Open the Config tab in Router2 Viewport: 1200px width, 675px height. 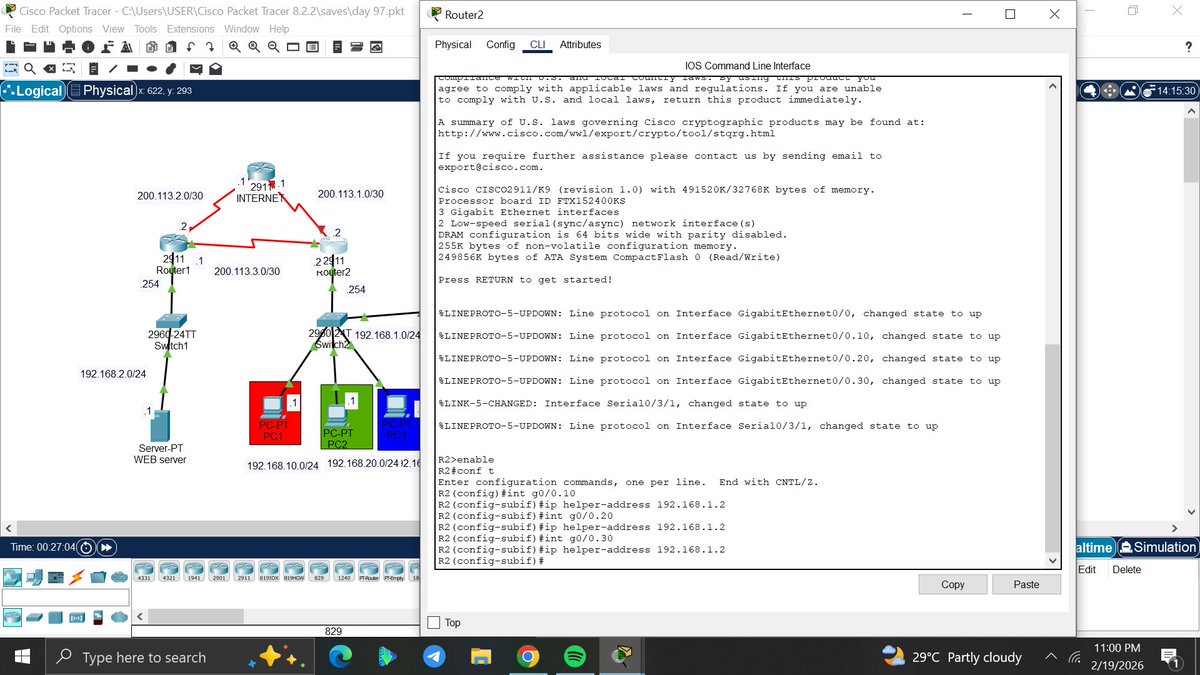500,45
